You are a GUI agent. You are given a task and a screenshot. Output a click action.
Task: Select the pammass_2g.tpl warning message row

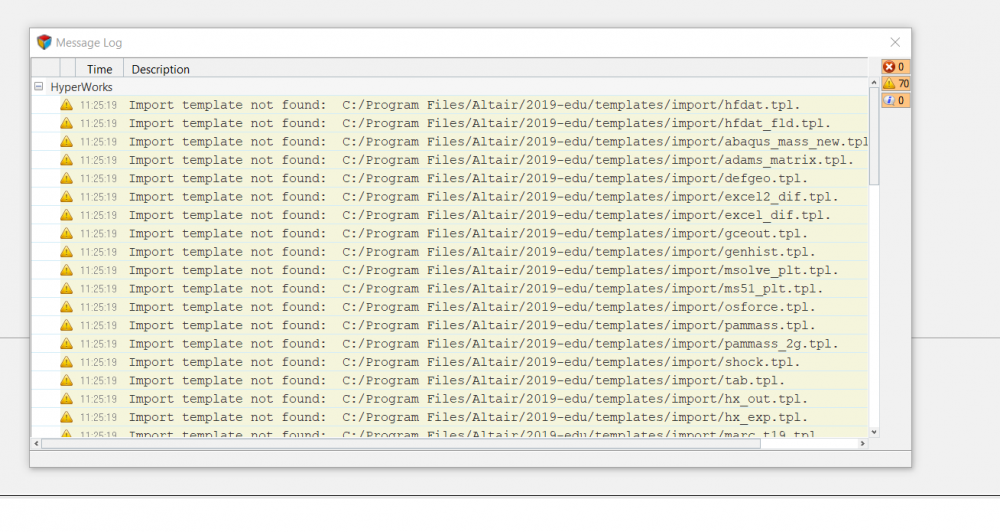click(x=483, y=344)
